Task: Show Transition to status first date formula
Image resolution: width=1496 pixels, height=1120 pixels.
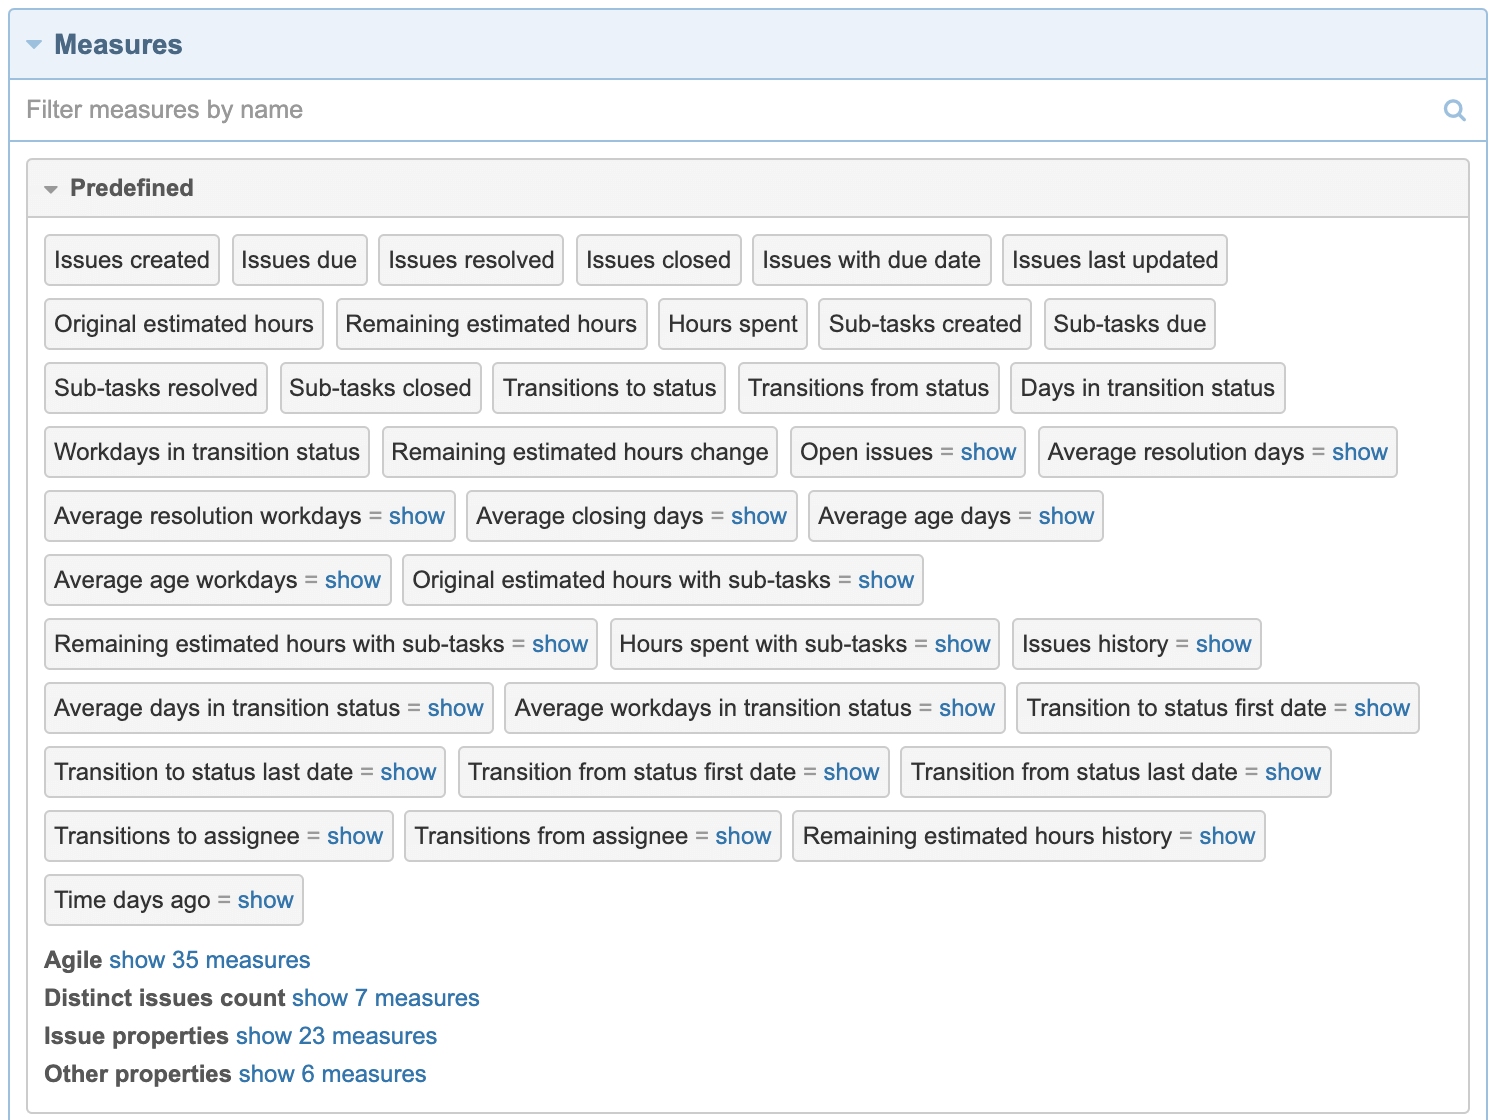Action: 1382,708
